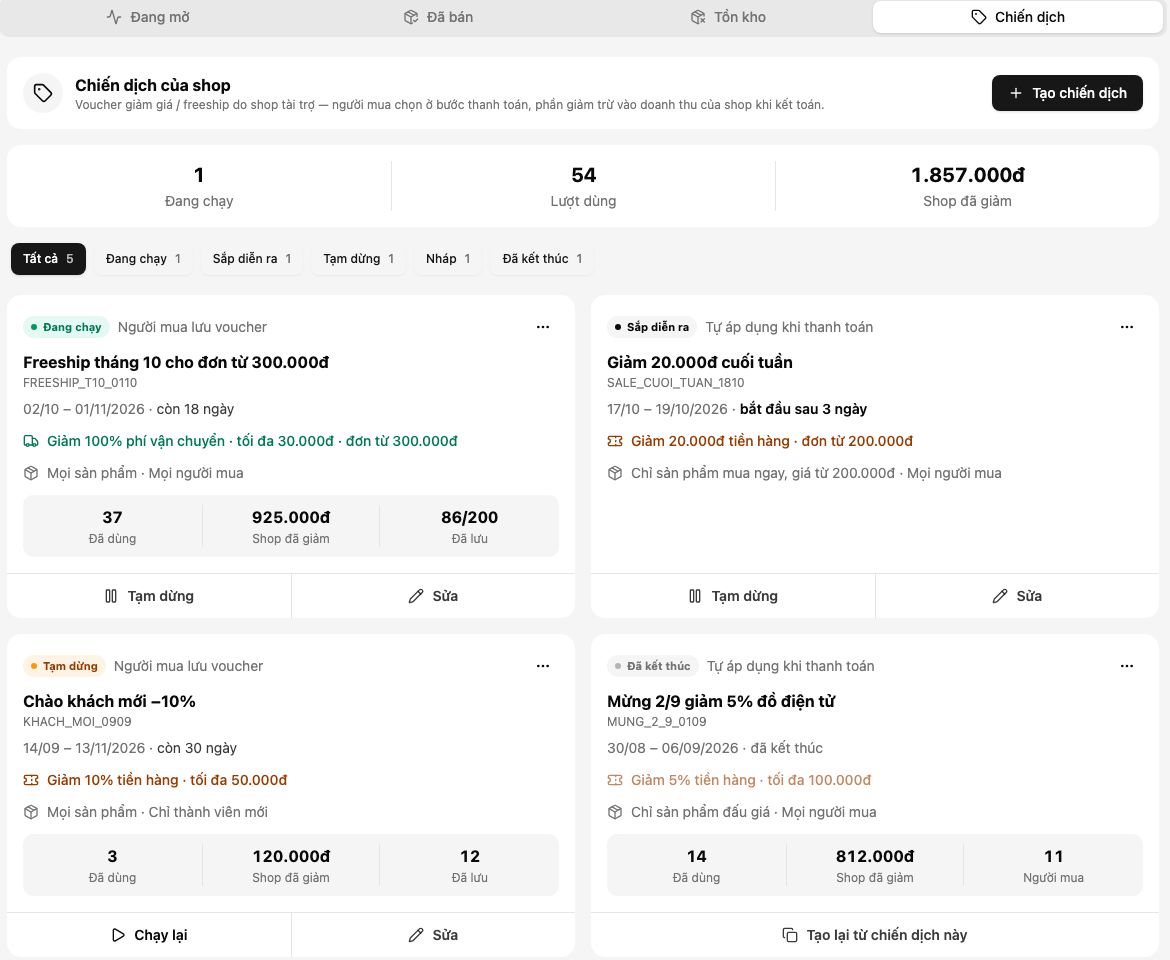
Task: Click the Tạm dừng status badge on Chào khách mới
Action: click(64, 666)
